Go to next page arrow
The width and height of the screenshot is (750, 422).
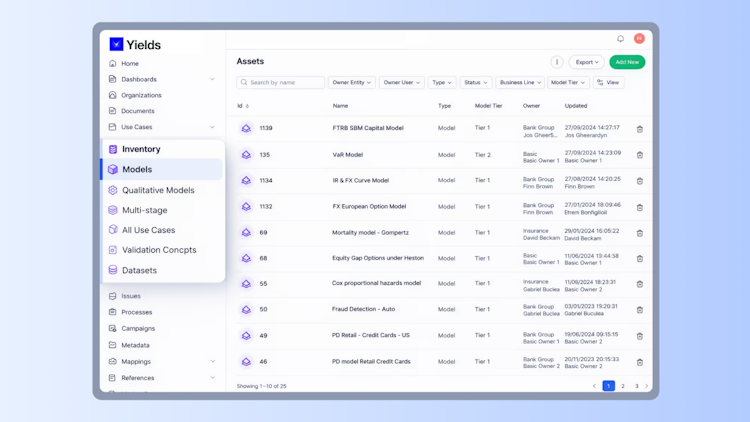[647, 386]
